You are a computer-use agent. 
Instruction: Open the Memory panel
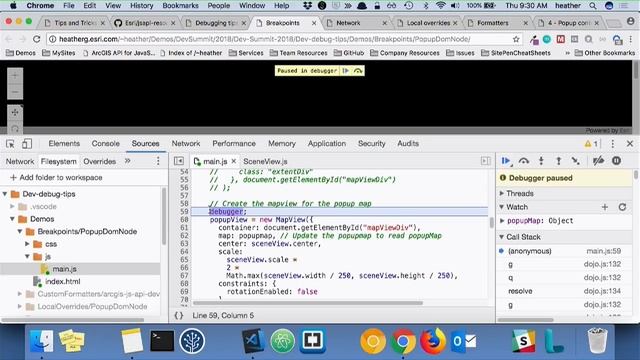pos(282,144)
